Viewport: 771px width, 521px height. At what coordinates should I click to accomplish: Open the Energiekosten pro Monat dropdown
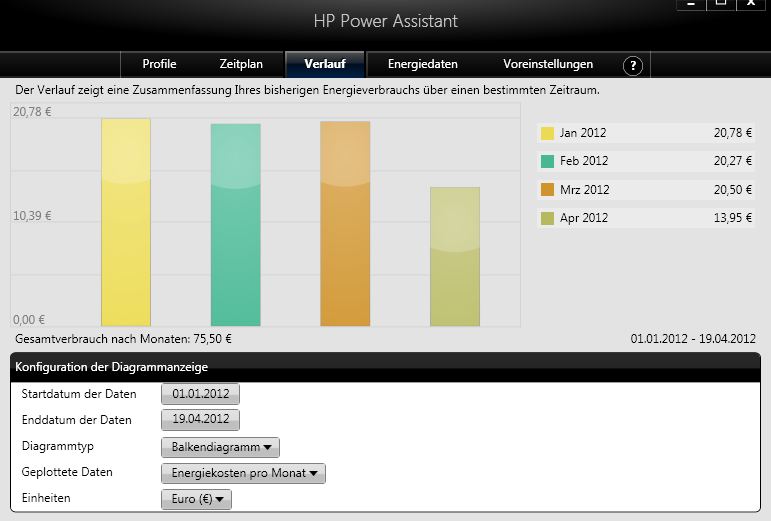point(243,473)
